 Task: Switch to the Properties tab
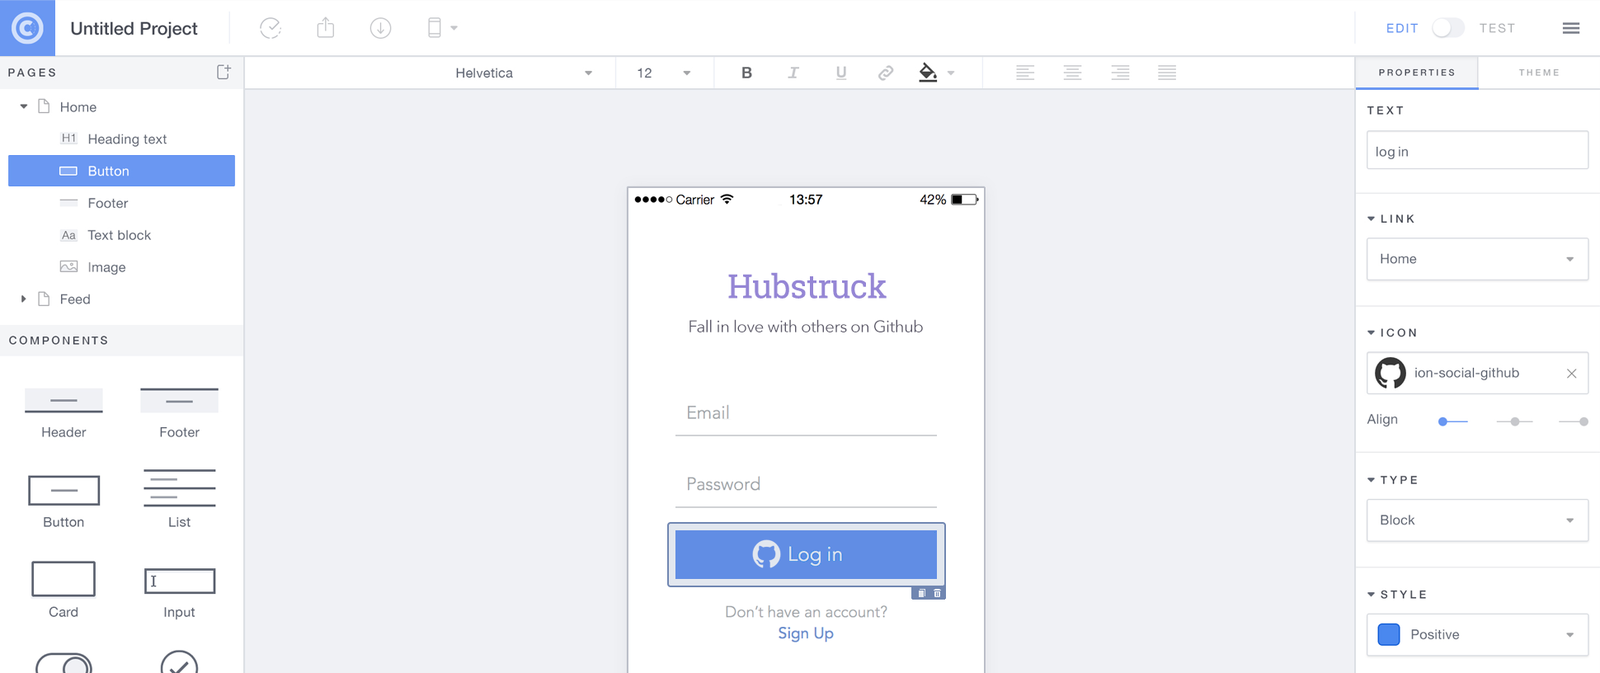(x=1417, y=73)
